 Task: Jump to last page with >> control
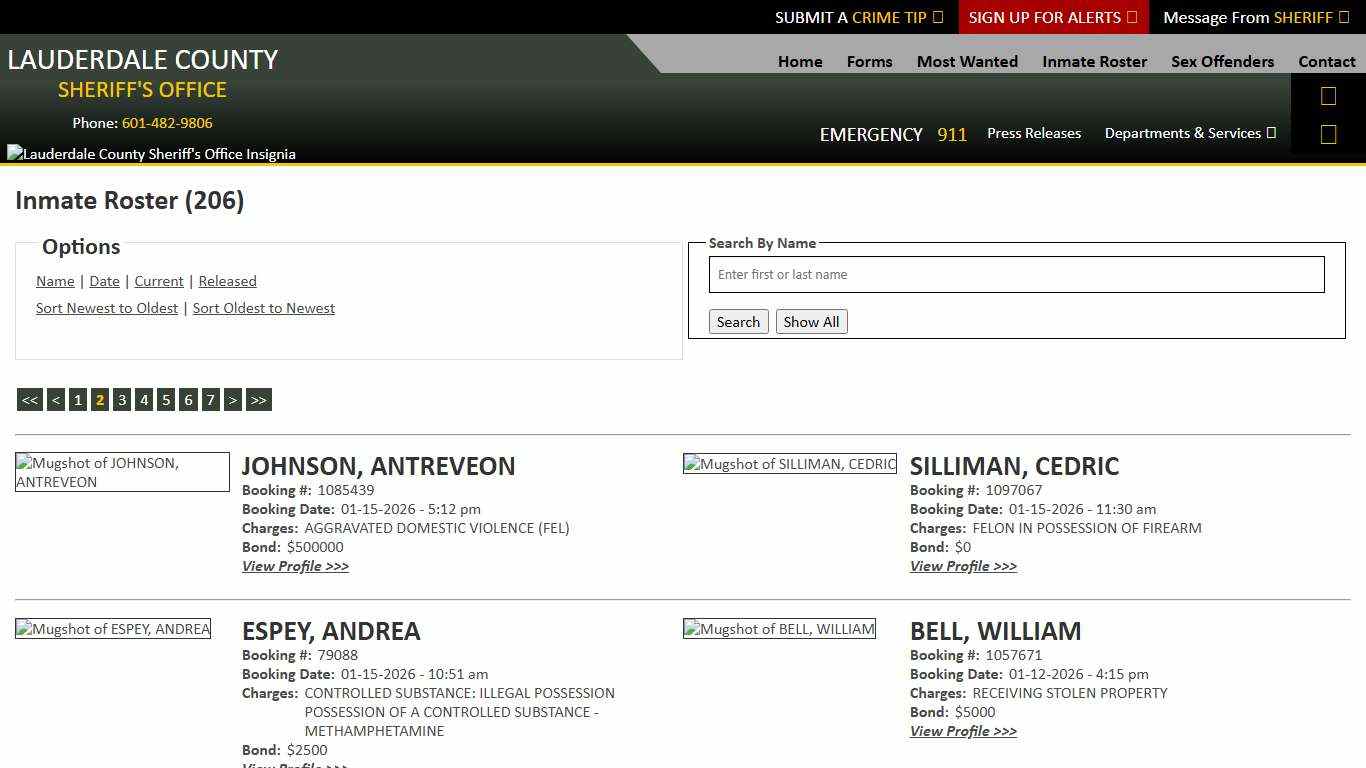(258, 399)
